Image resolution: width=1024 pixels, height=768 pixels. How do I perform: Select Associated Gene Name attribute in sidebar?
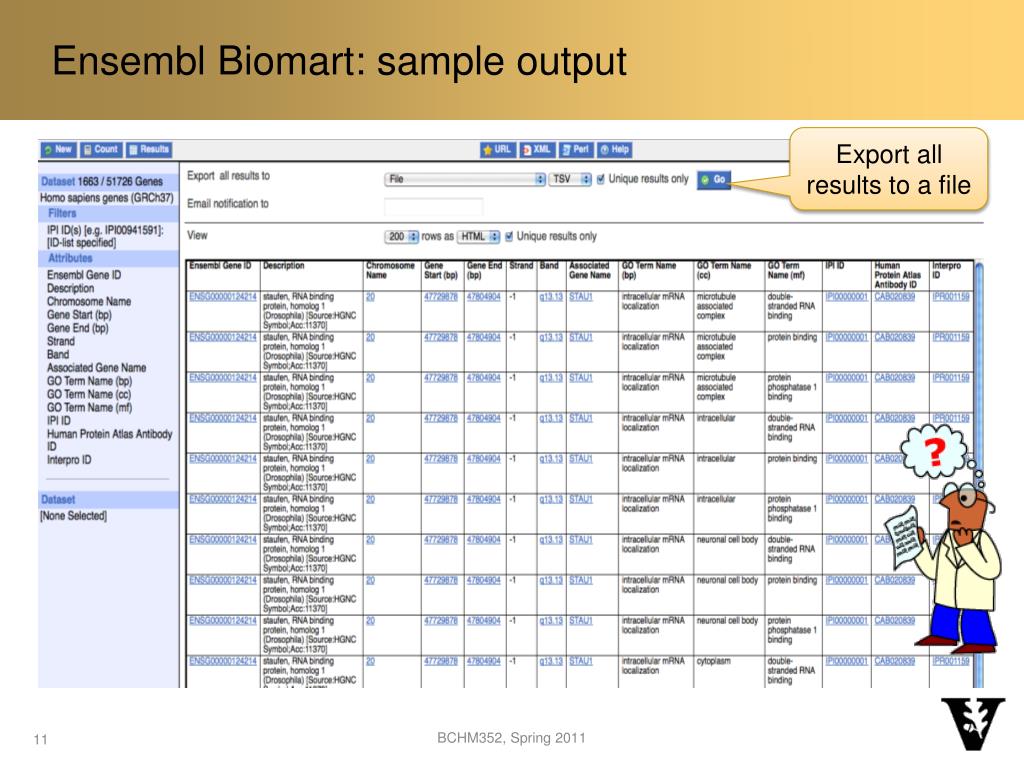[x=97, y=368]
